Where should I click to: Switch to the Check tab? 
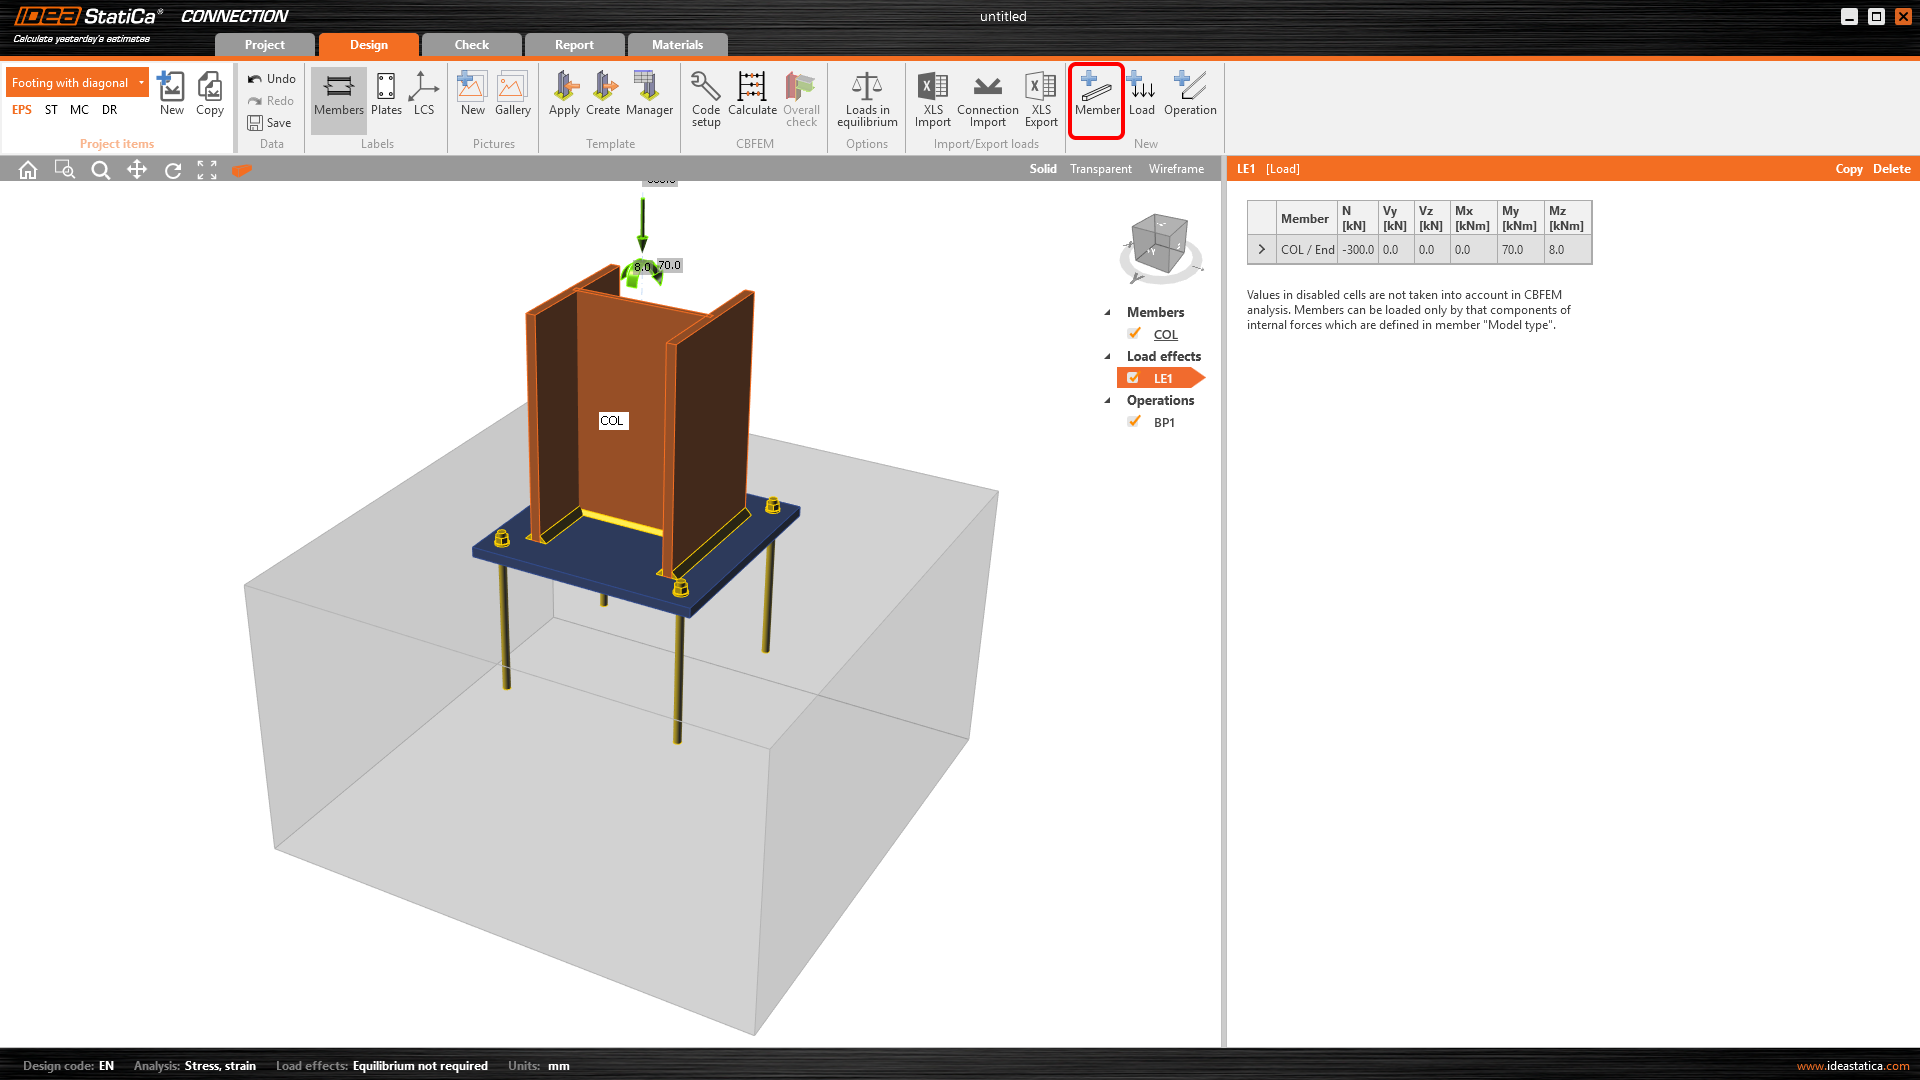click(471, 45)
